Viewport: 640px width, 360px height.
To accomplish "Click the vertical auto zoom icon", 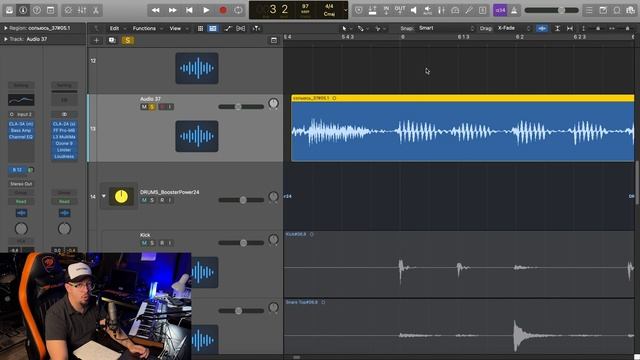I will (557, 28).
